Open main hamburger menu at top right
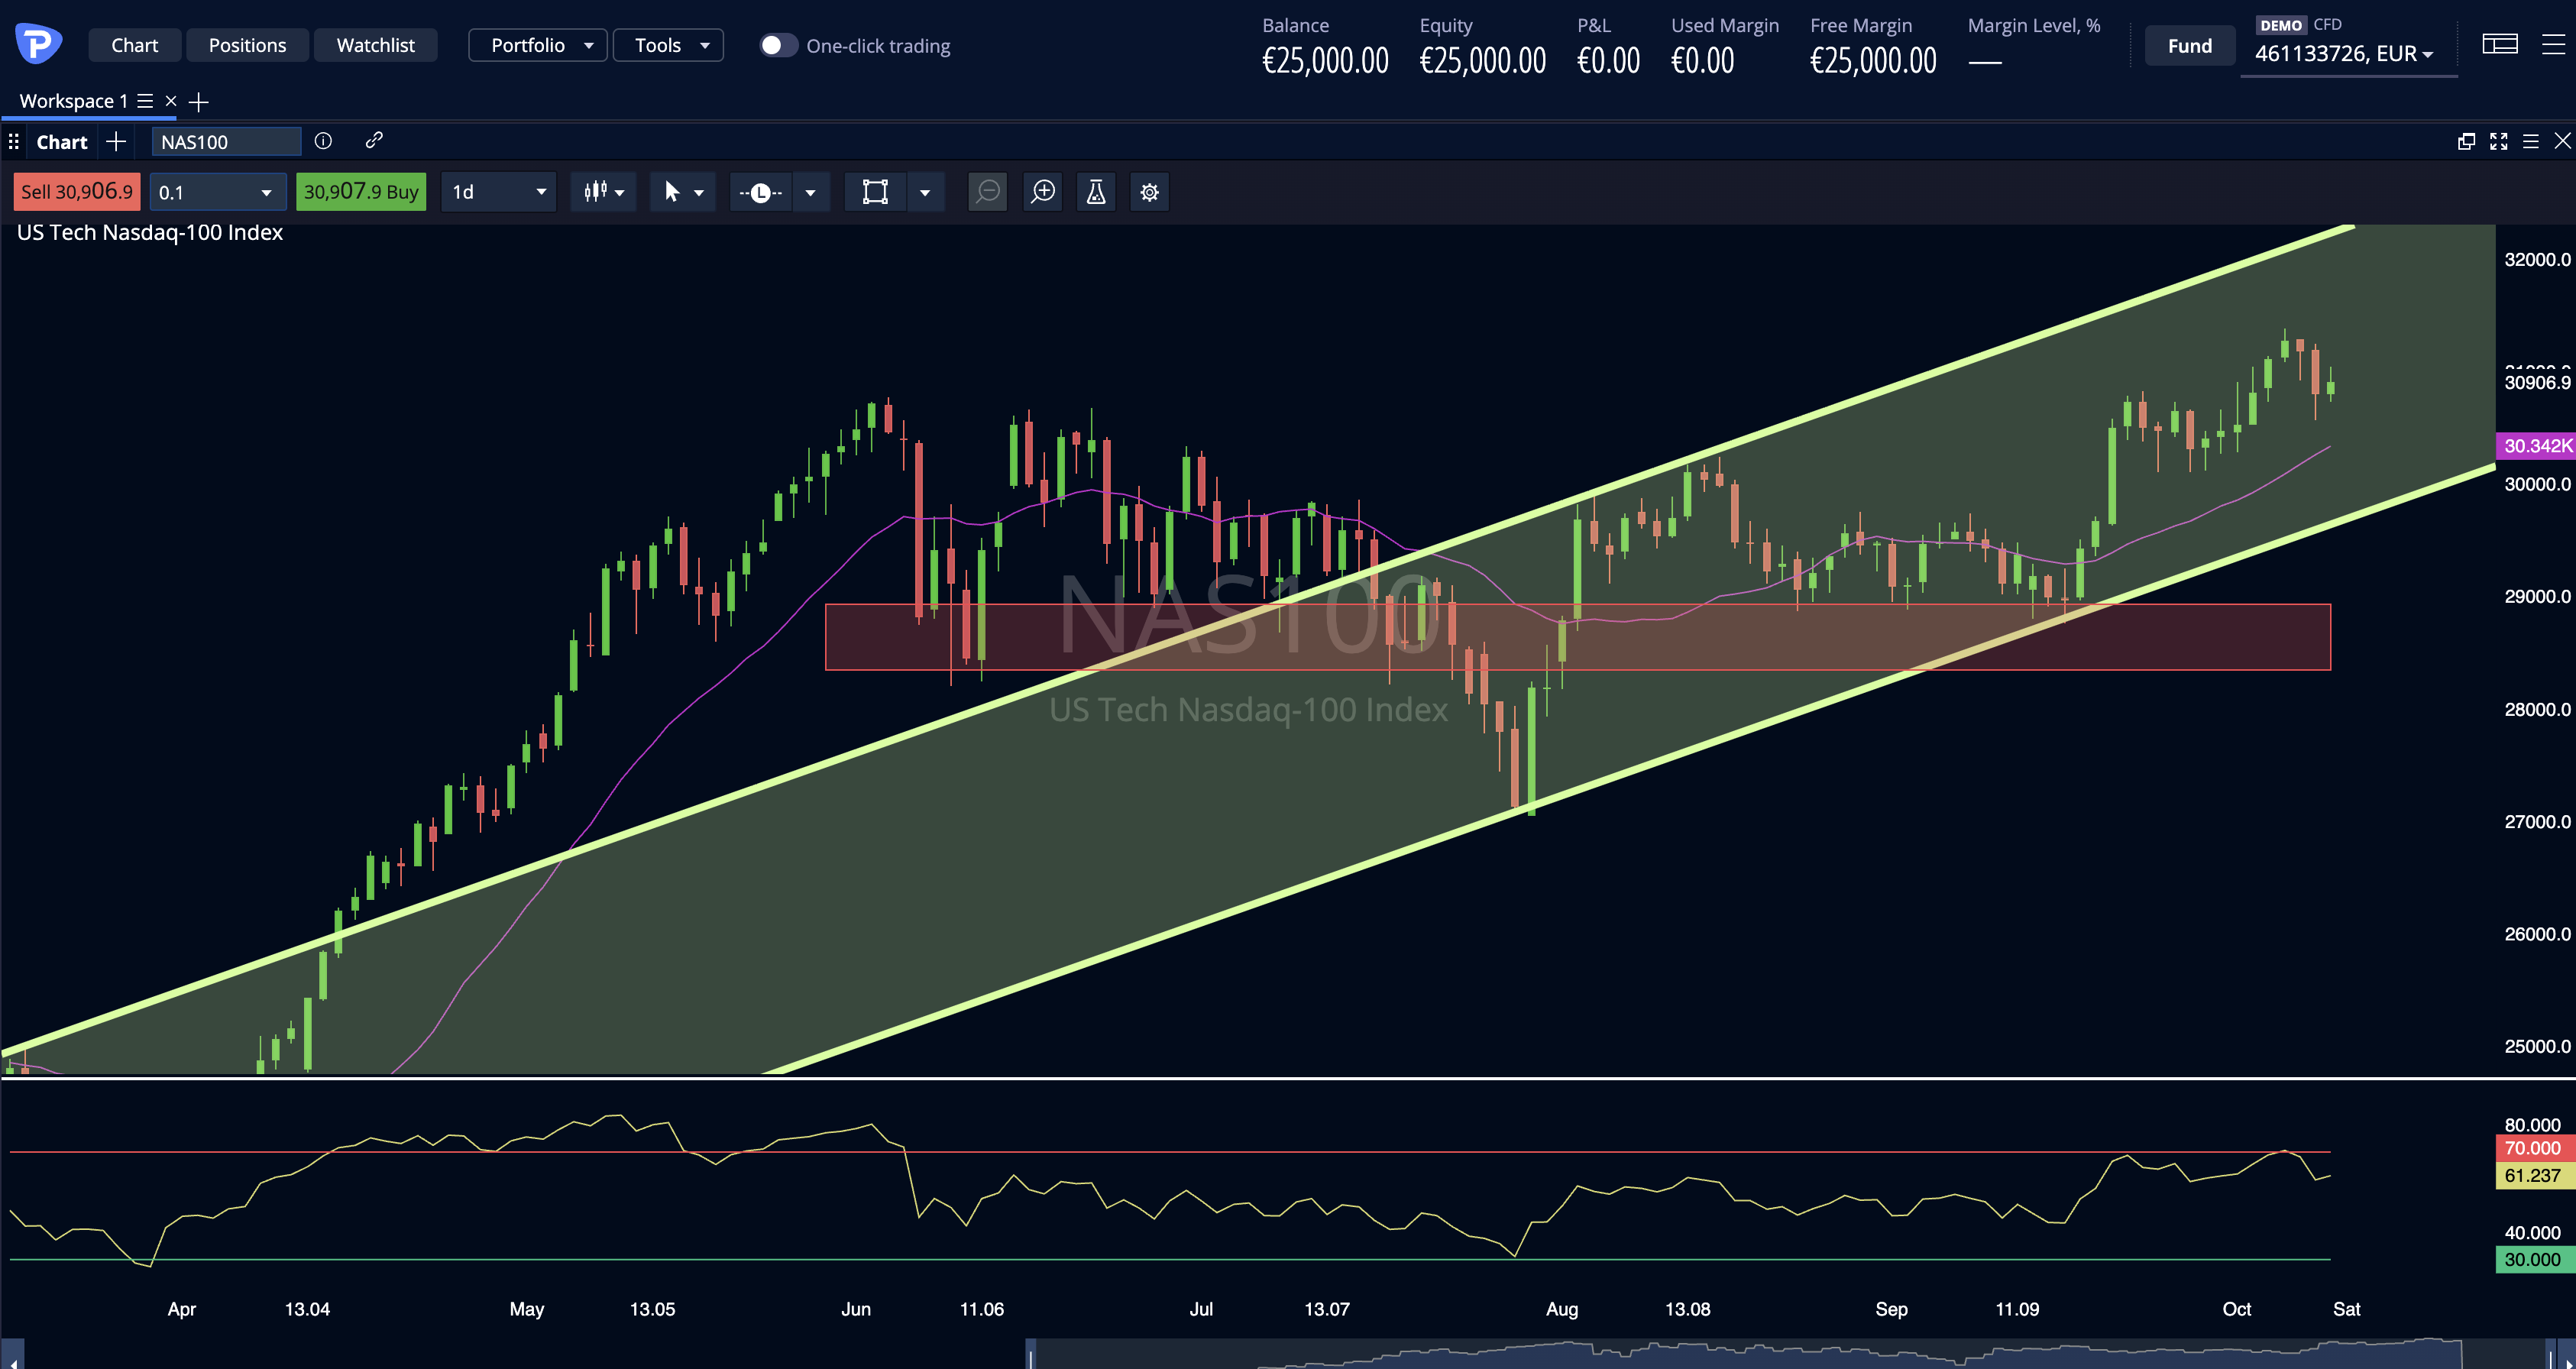 click(x=2553, y=44)
